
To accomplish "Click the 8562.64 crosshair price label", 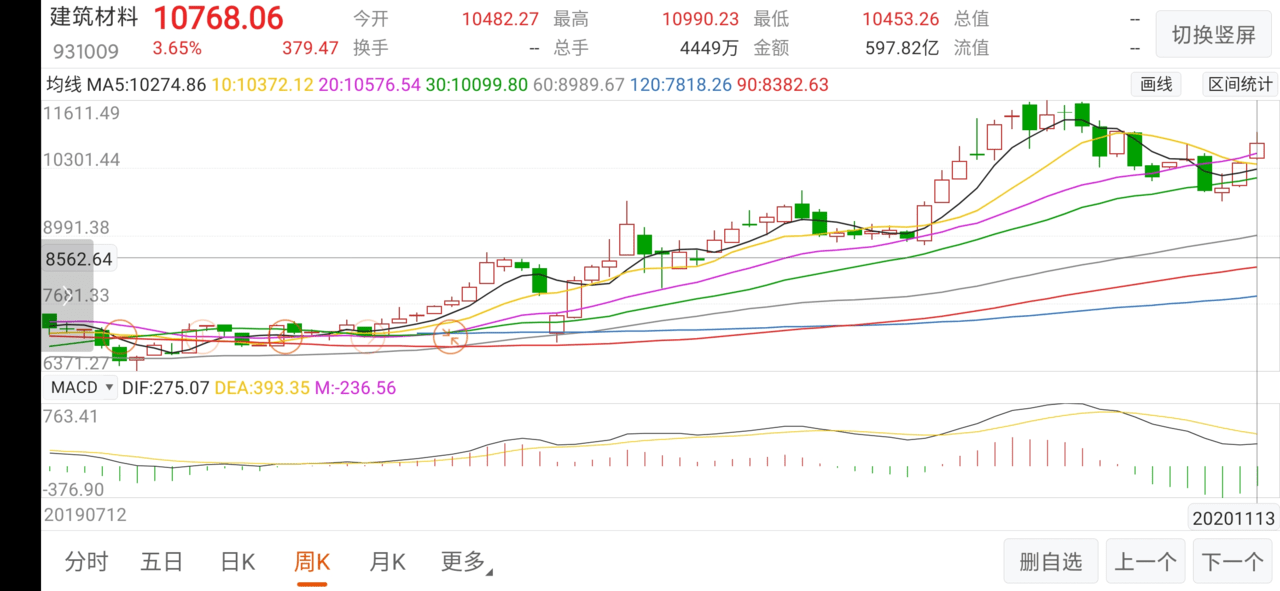I will click(78, 259).
